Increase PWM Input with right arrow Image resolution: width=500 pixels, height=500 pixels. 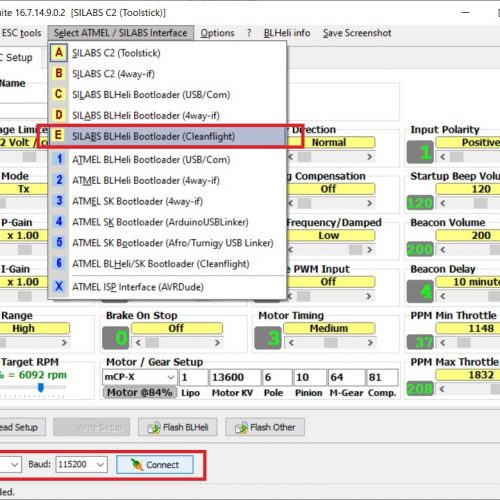pyautogui.click(x=370, y=296)
